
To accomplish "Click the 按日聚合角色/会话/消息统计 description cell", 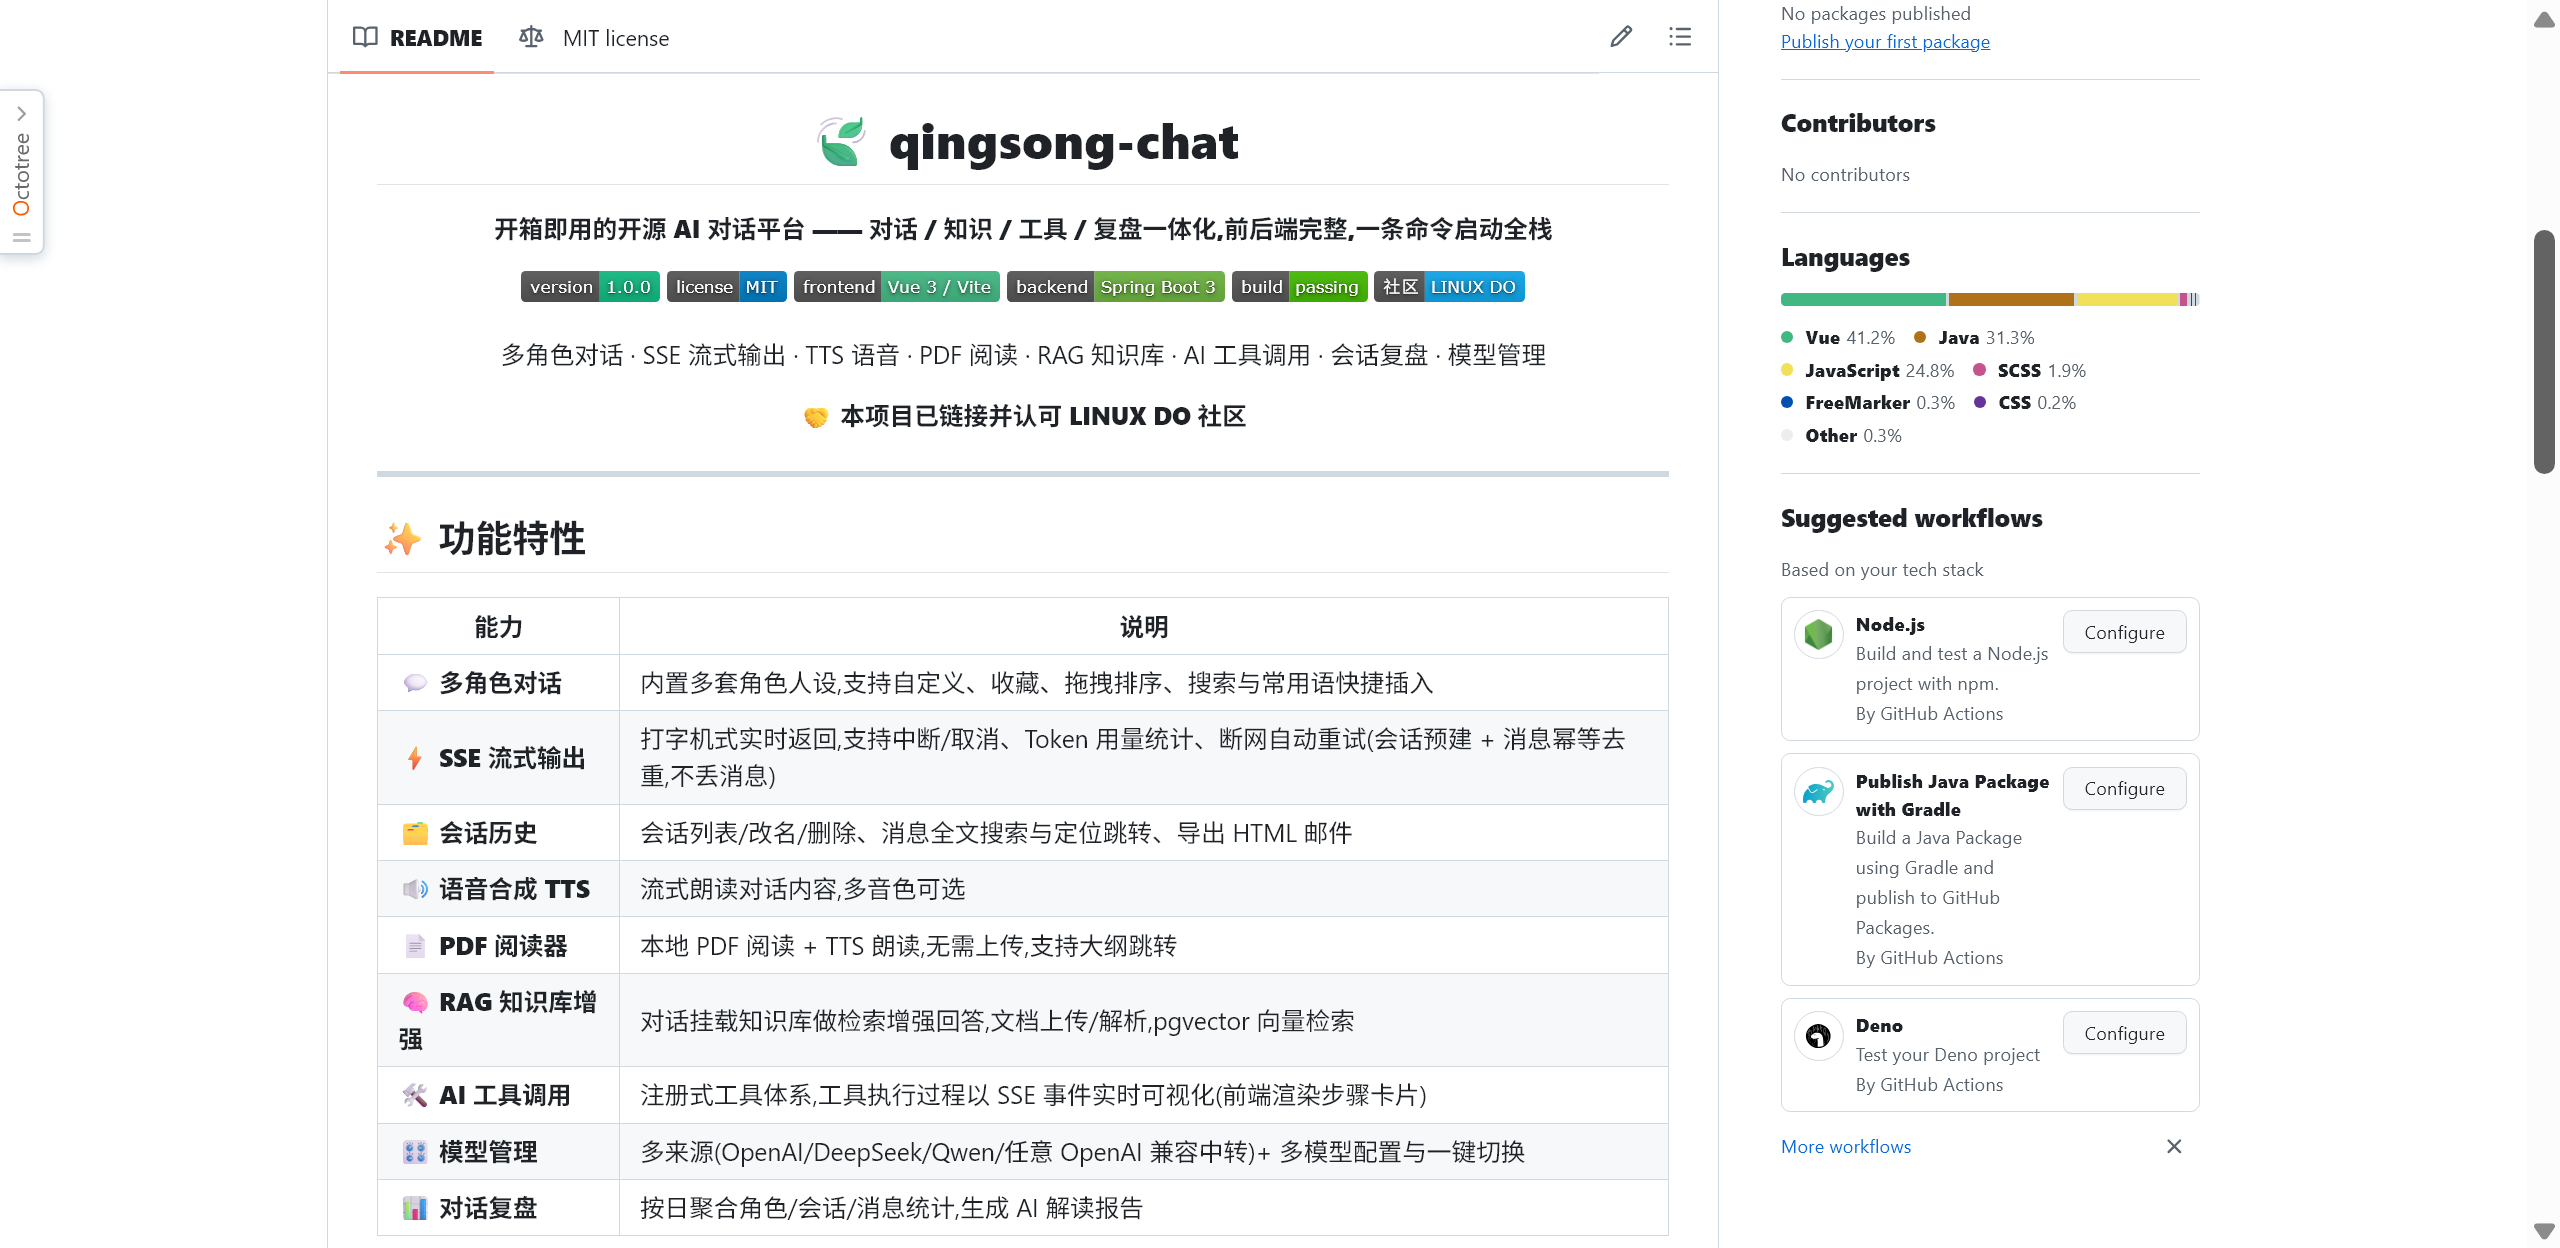I will click(x=1144, y=1208).
